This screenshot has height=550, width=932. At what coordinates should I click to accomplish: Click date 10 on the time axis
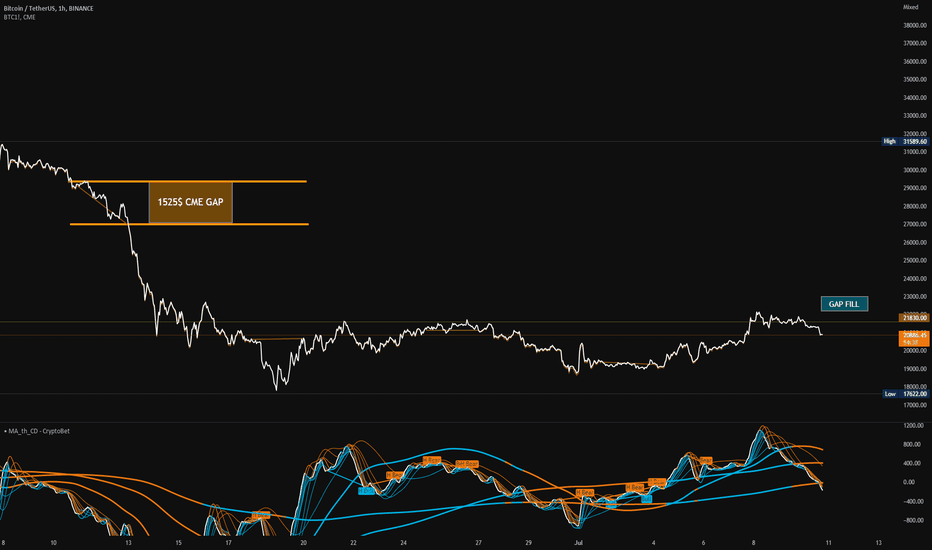point(53,543)
